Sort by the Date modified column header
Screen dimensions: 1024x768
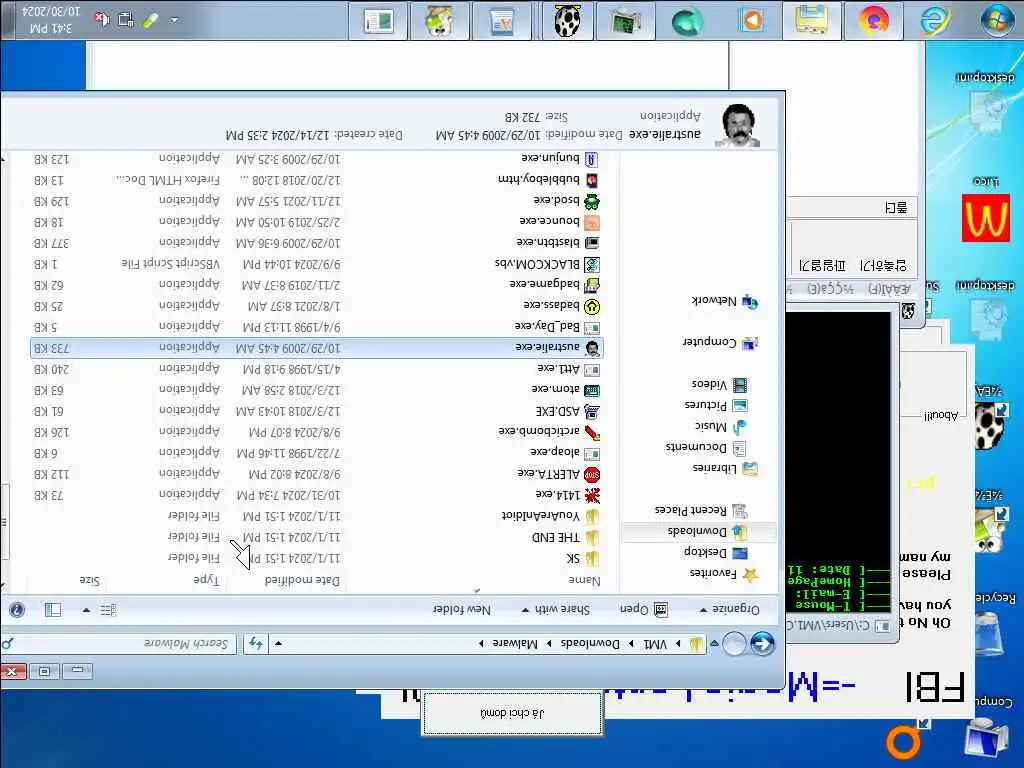tap(302, 581)
